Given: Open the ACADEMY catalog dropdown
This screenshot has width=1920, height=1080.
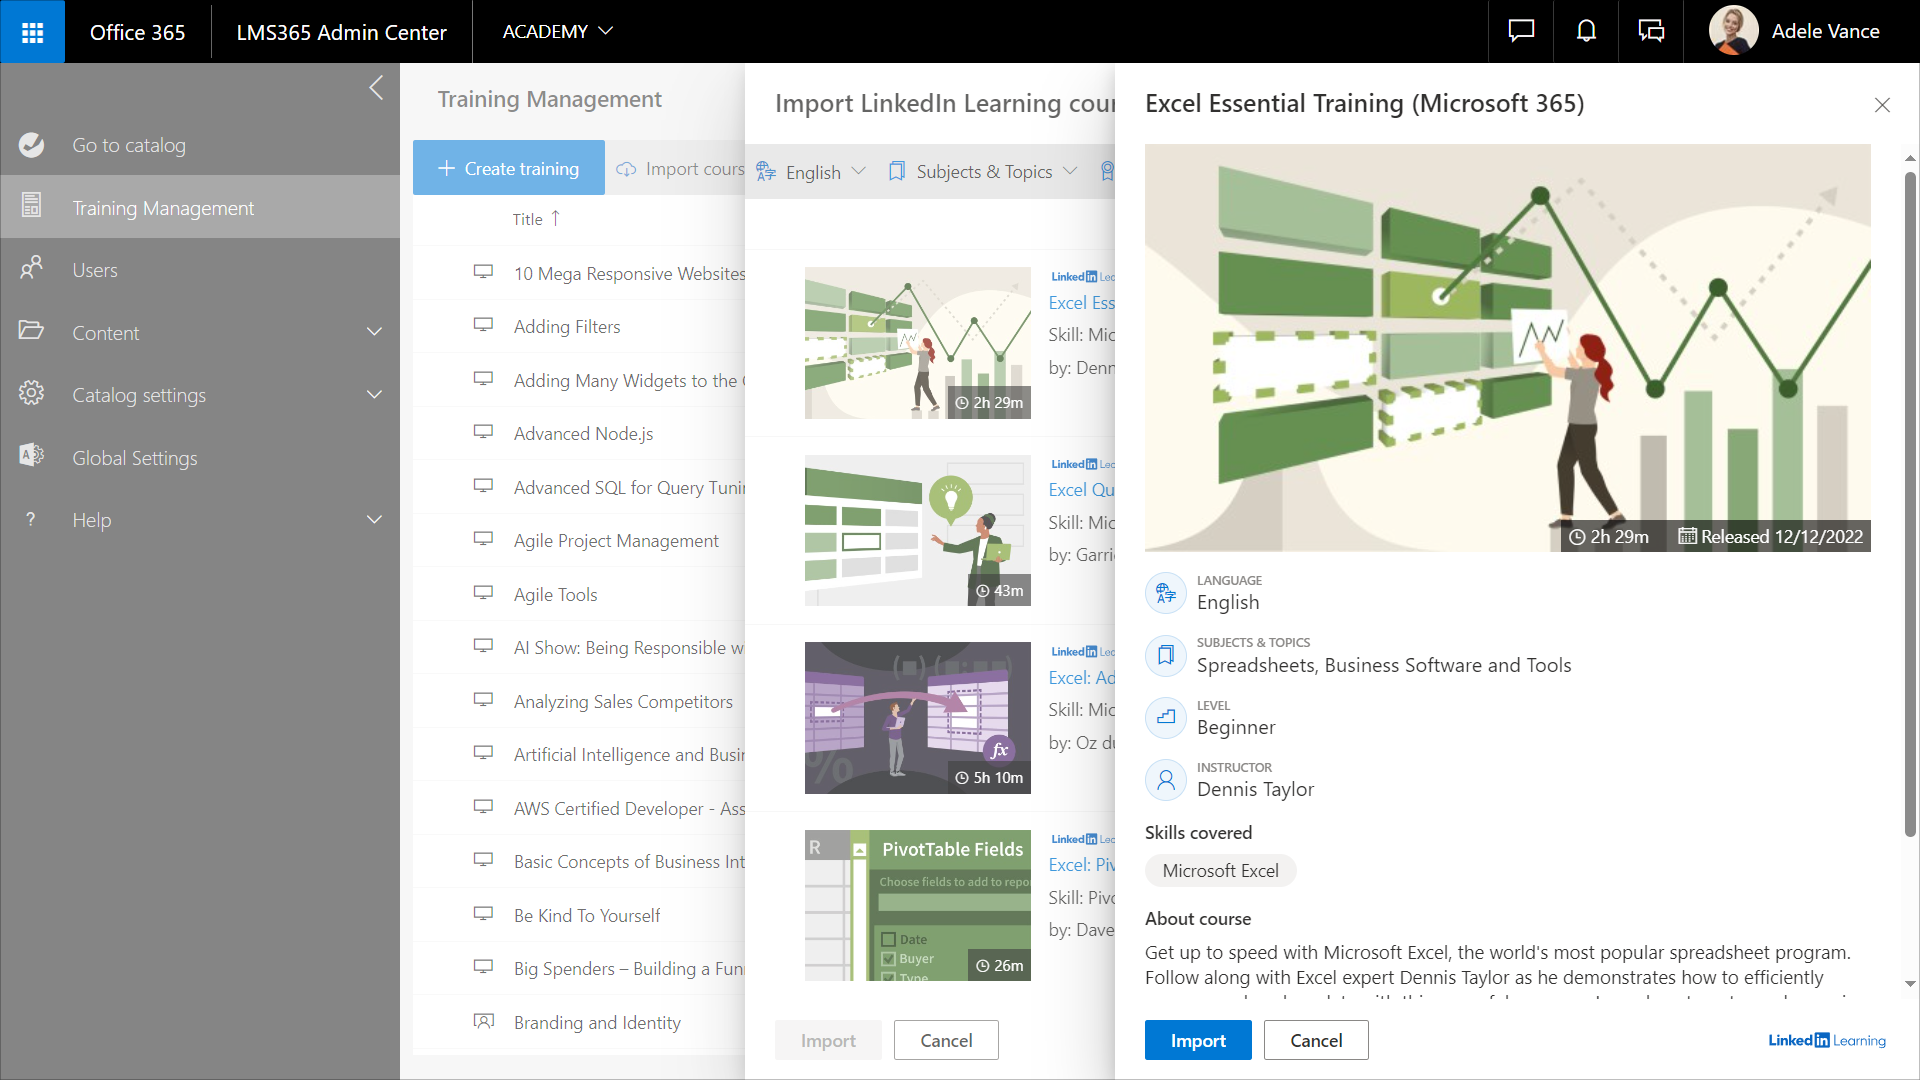Looking at the screenshot, I should pyautogui.click(x=557, y=32).
